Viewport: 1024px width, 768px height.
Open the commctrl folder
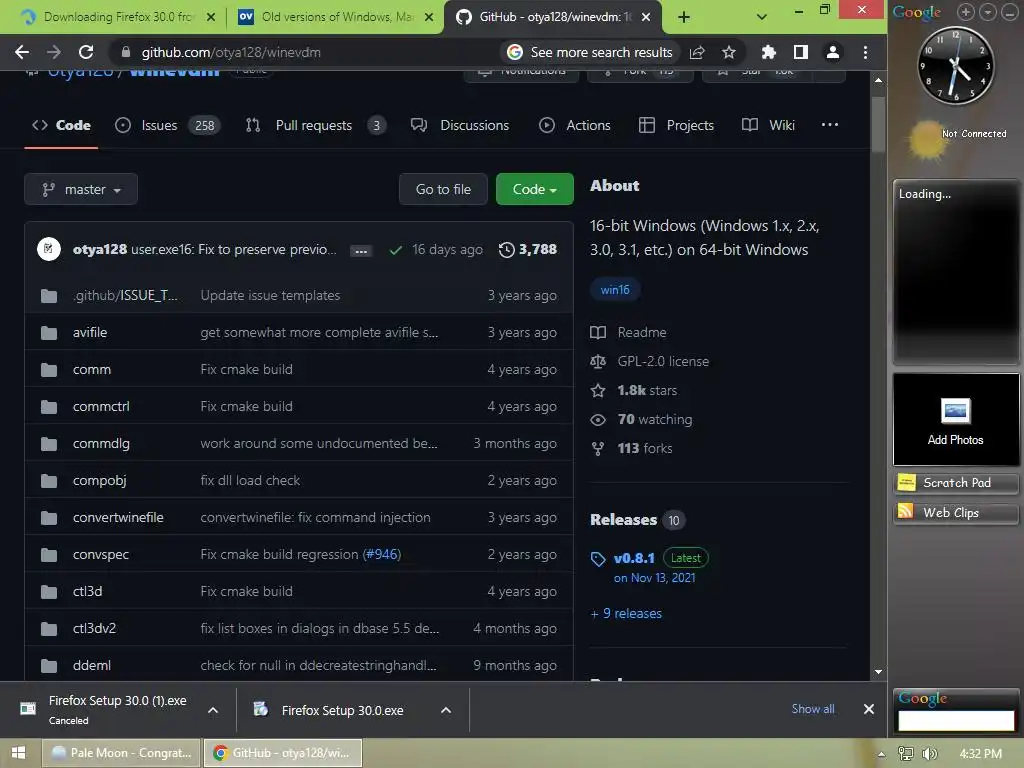pyautogui.click(x=101, y=406)
